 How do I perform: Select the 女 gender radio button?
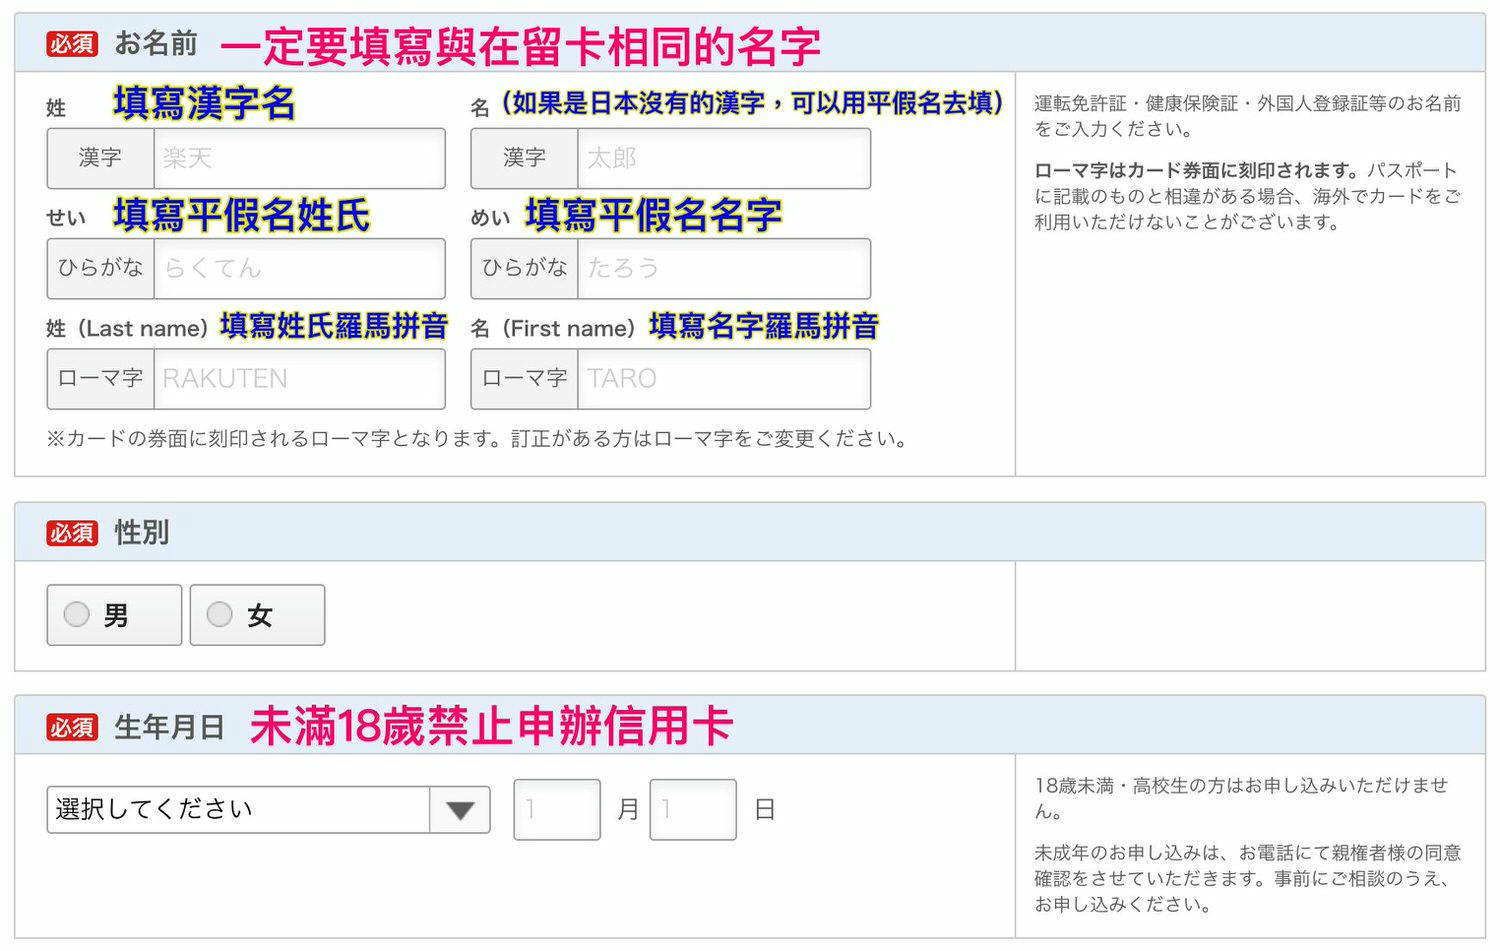point(220,615)
